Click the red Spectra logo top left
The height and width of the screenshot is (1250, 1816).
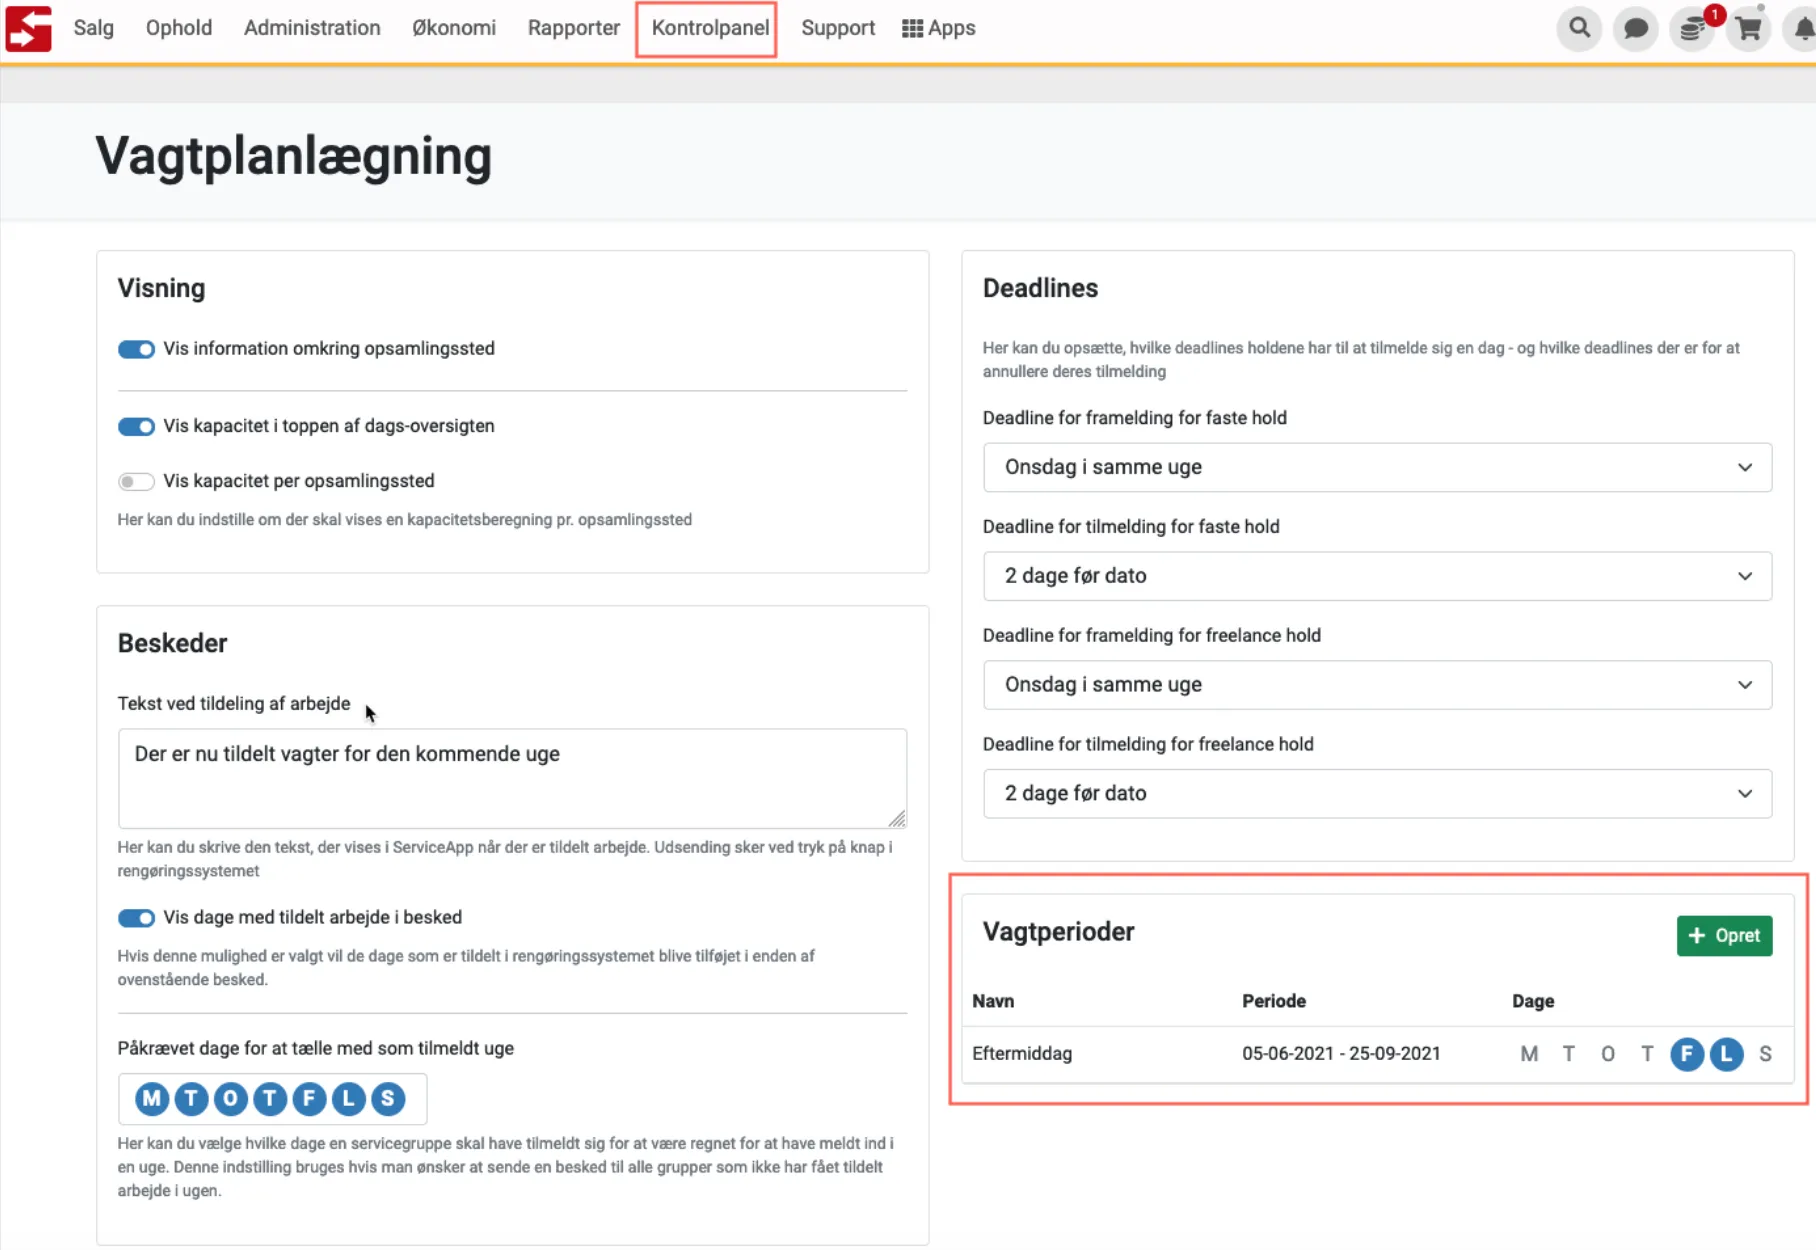coord(27,28)
